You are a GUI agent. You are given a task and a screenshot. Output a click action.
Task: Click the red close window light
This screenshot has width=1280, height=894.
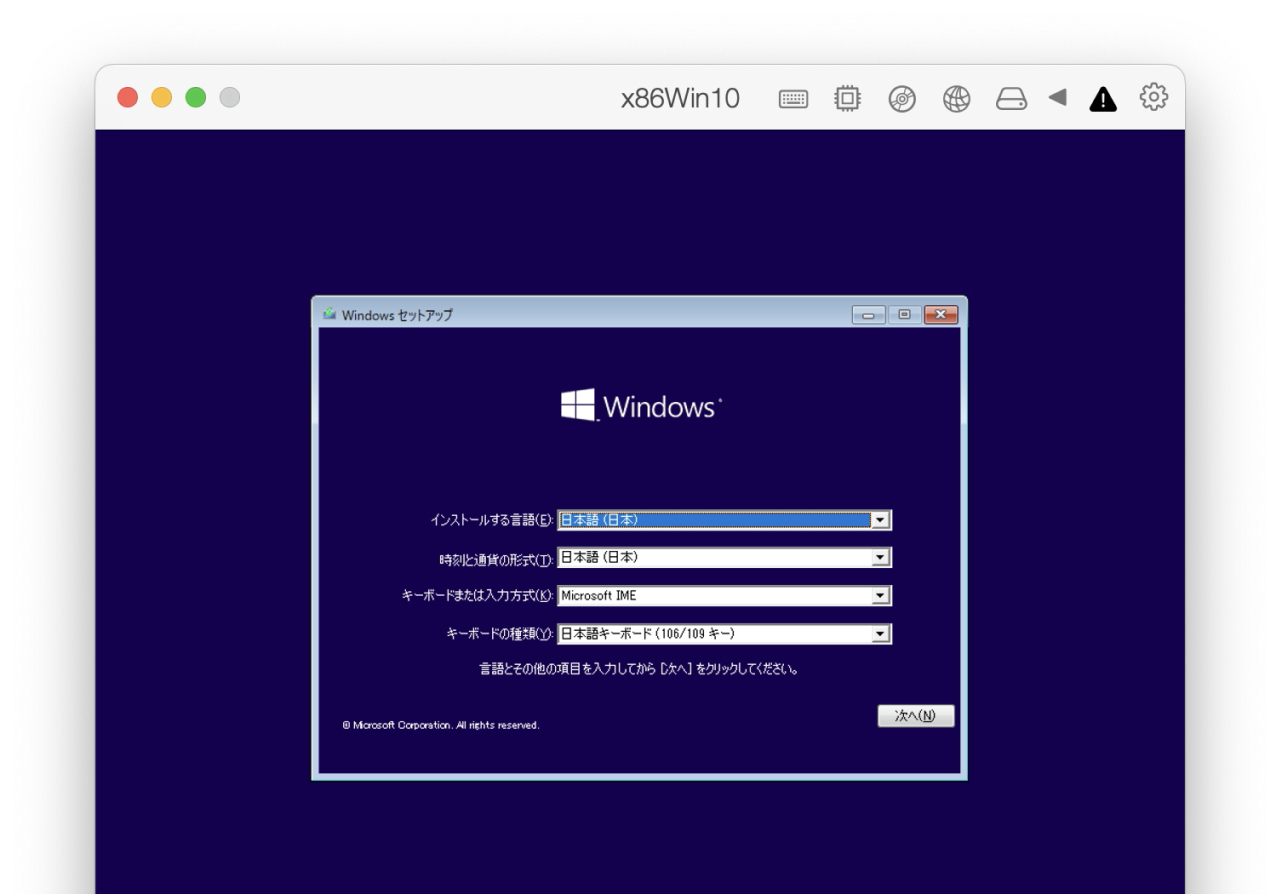tap(128, 97)
